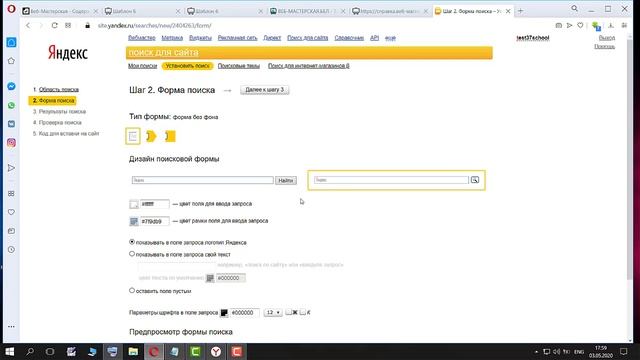The width and height of the screenshot is (640, 360).
Task: Open Windows search from taskbar
Action: pos(30,352)
